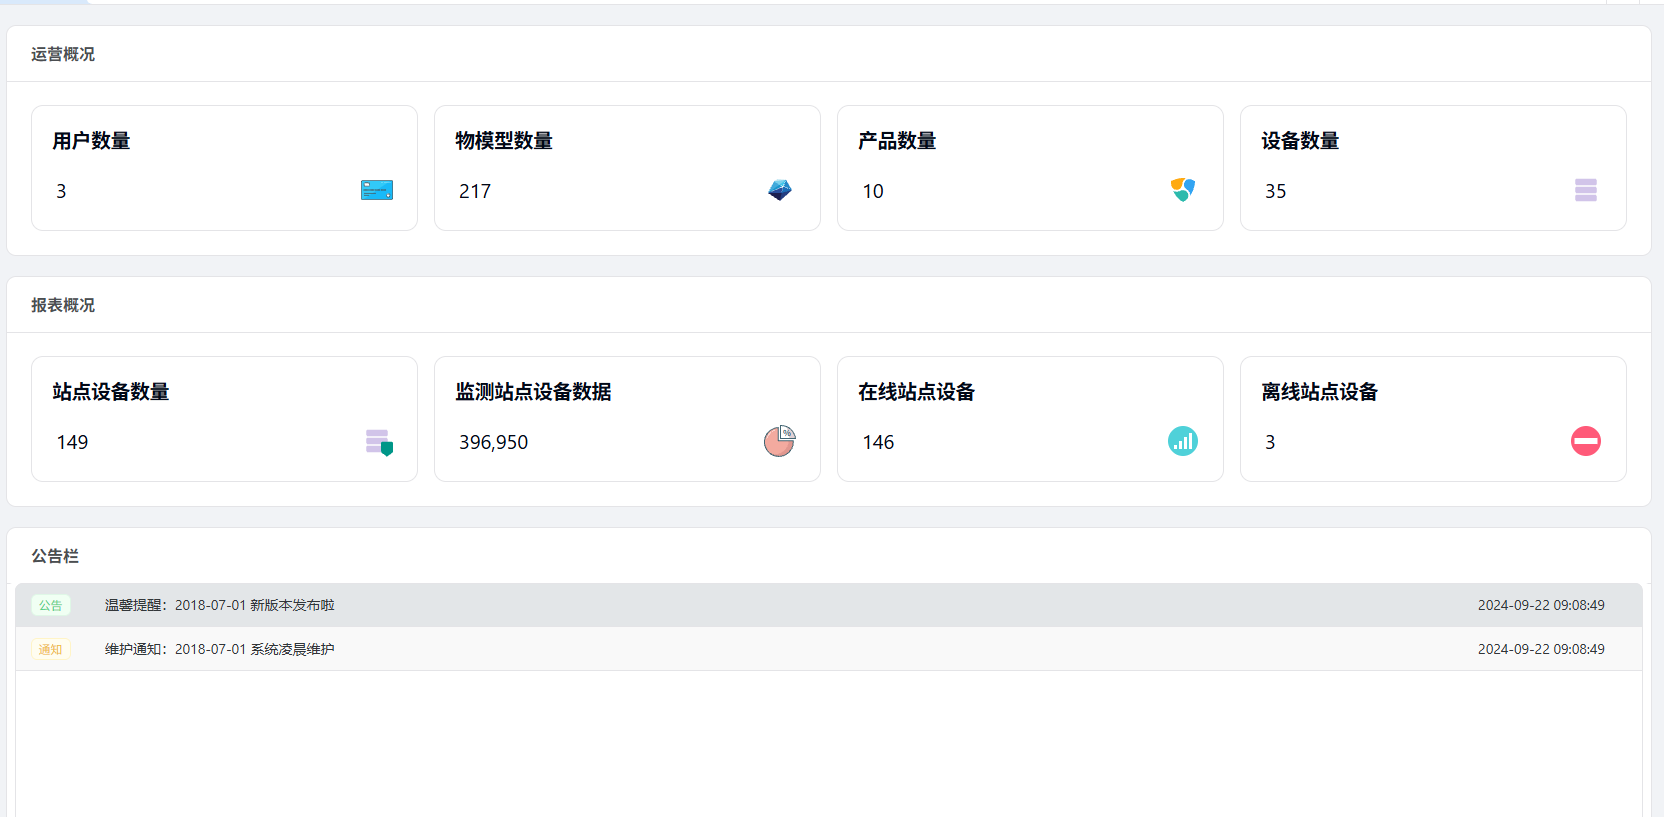Open the 温馨提醒 new version announcement
The width and height of the screenshot is (1664, 817).
(220, 605)
